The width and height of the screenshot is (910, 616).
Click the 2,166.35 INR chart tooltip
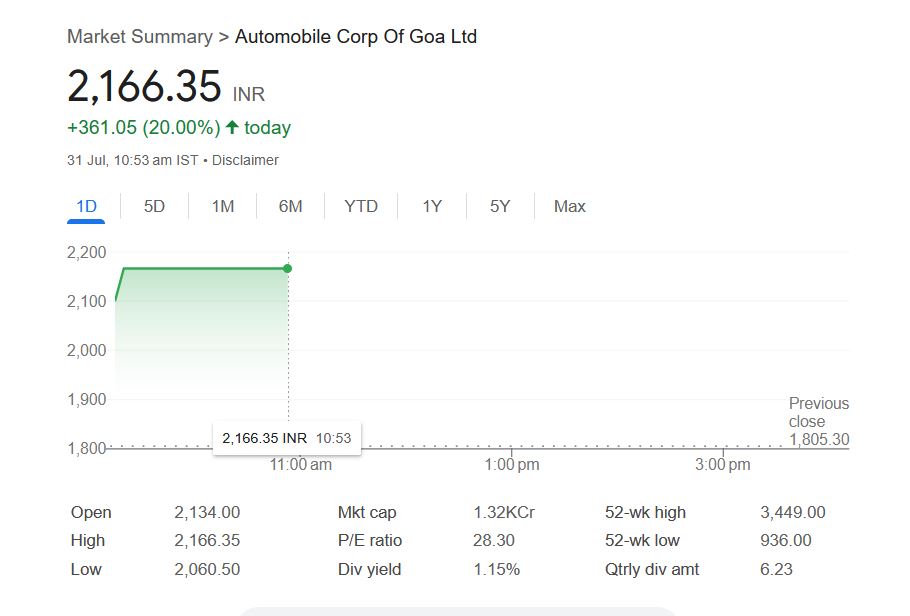(286, 438)
